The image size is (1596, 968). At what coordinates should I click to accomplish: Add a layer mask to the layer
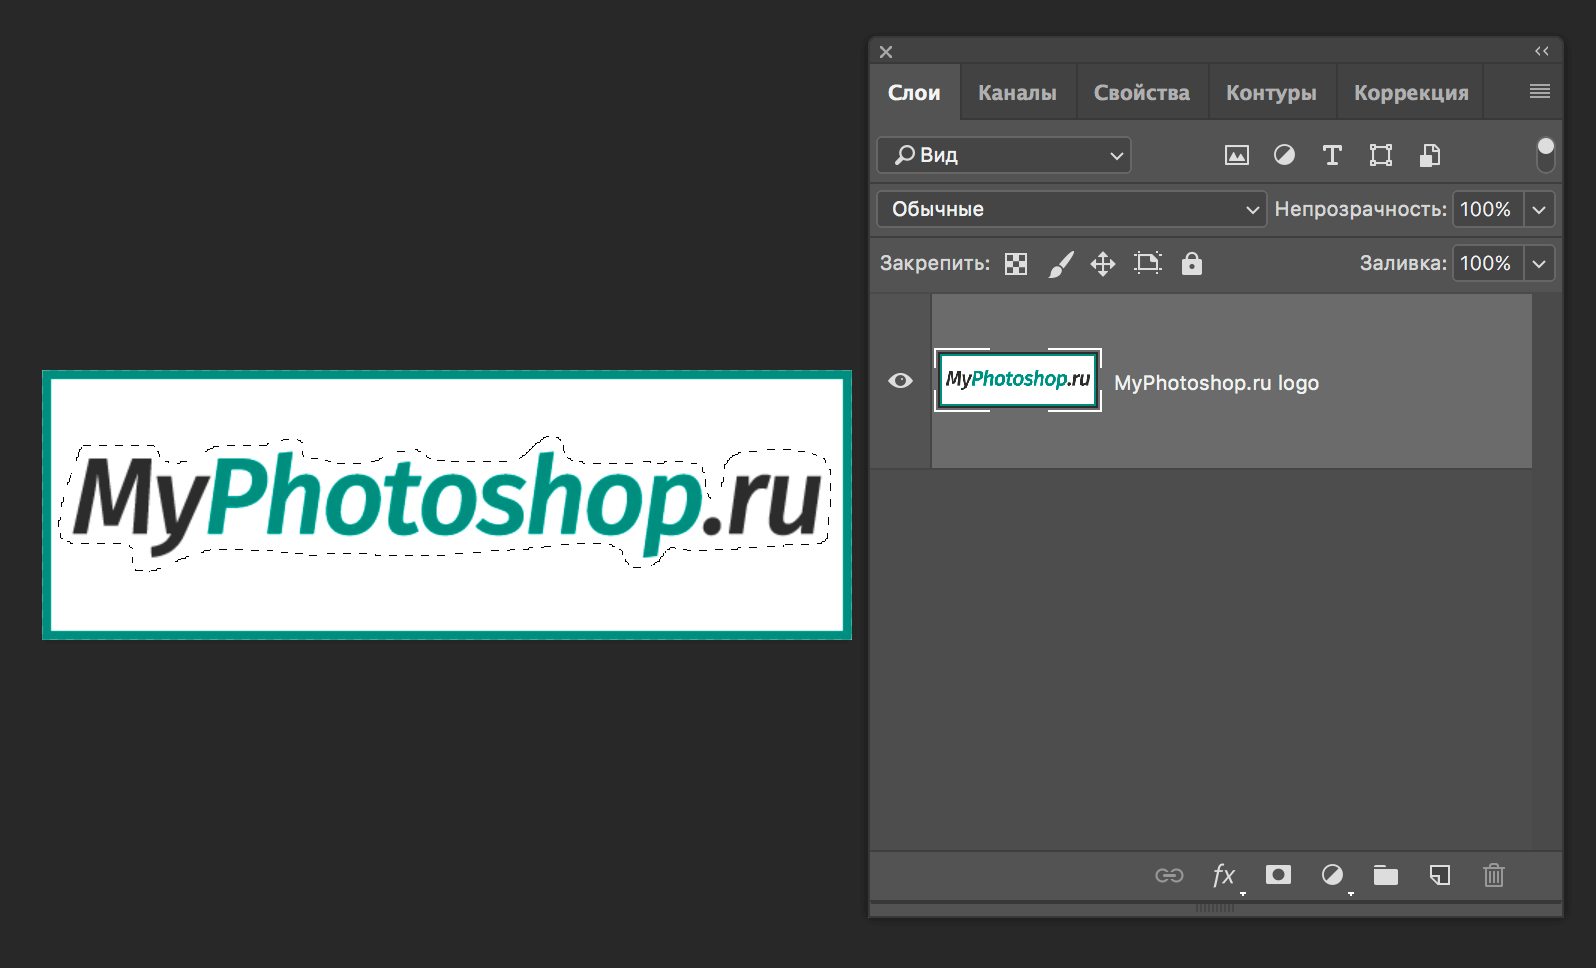pos(1278,875)
